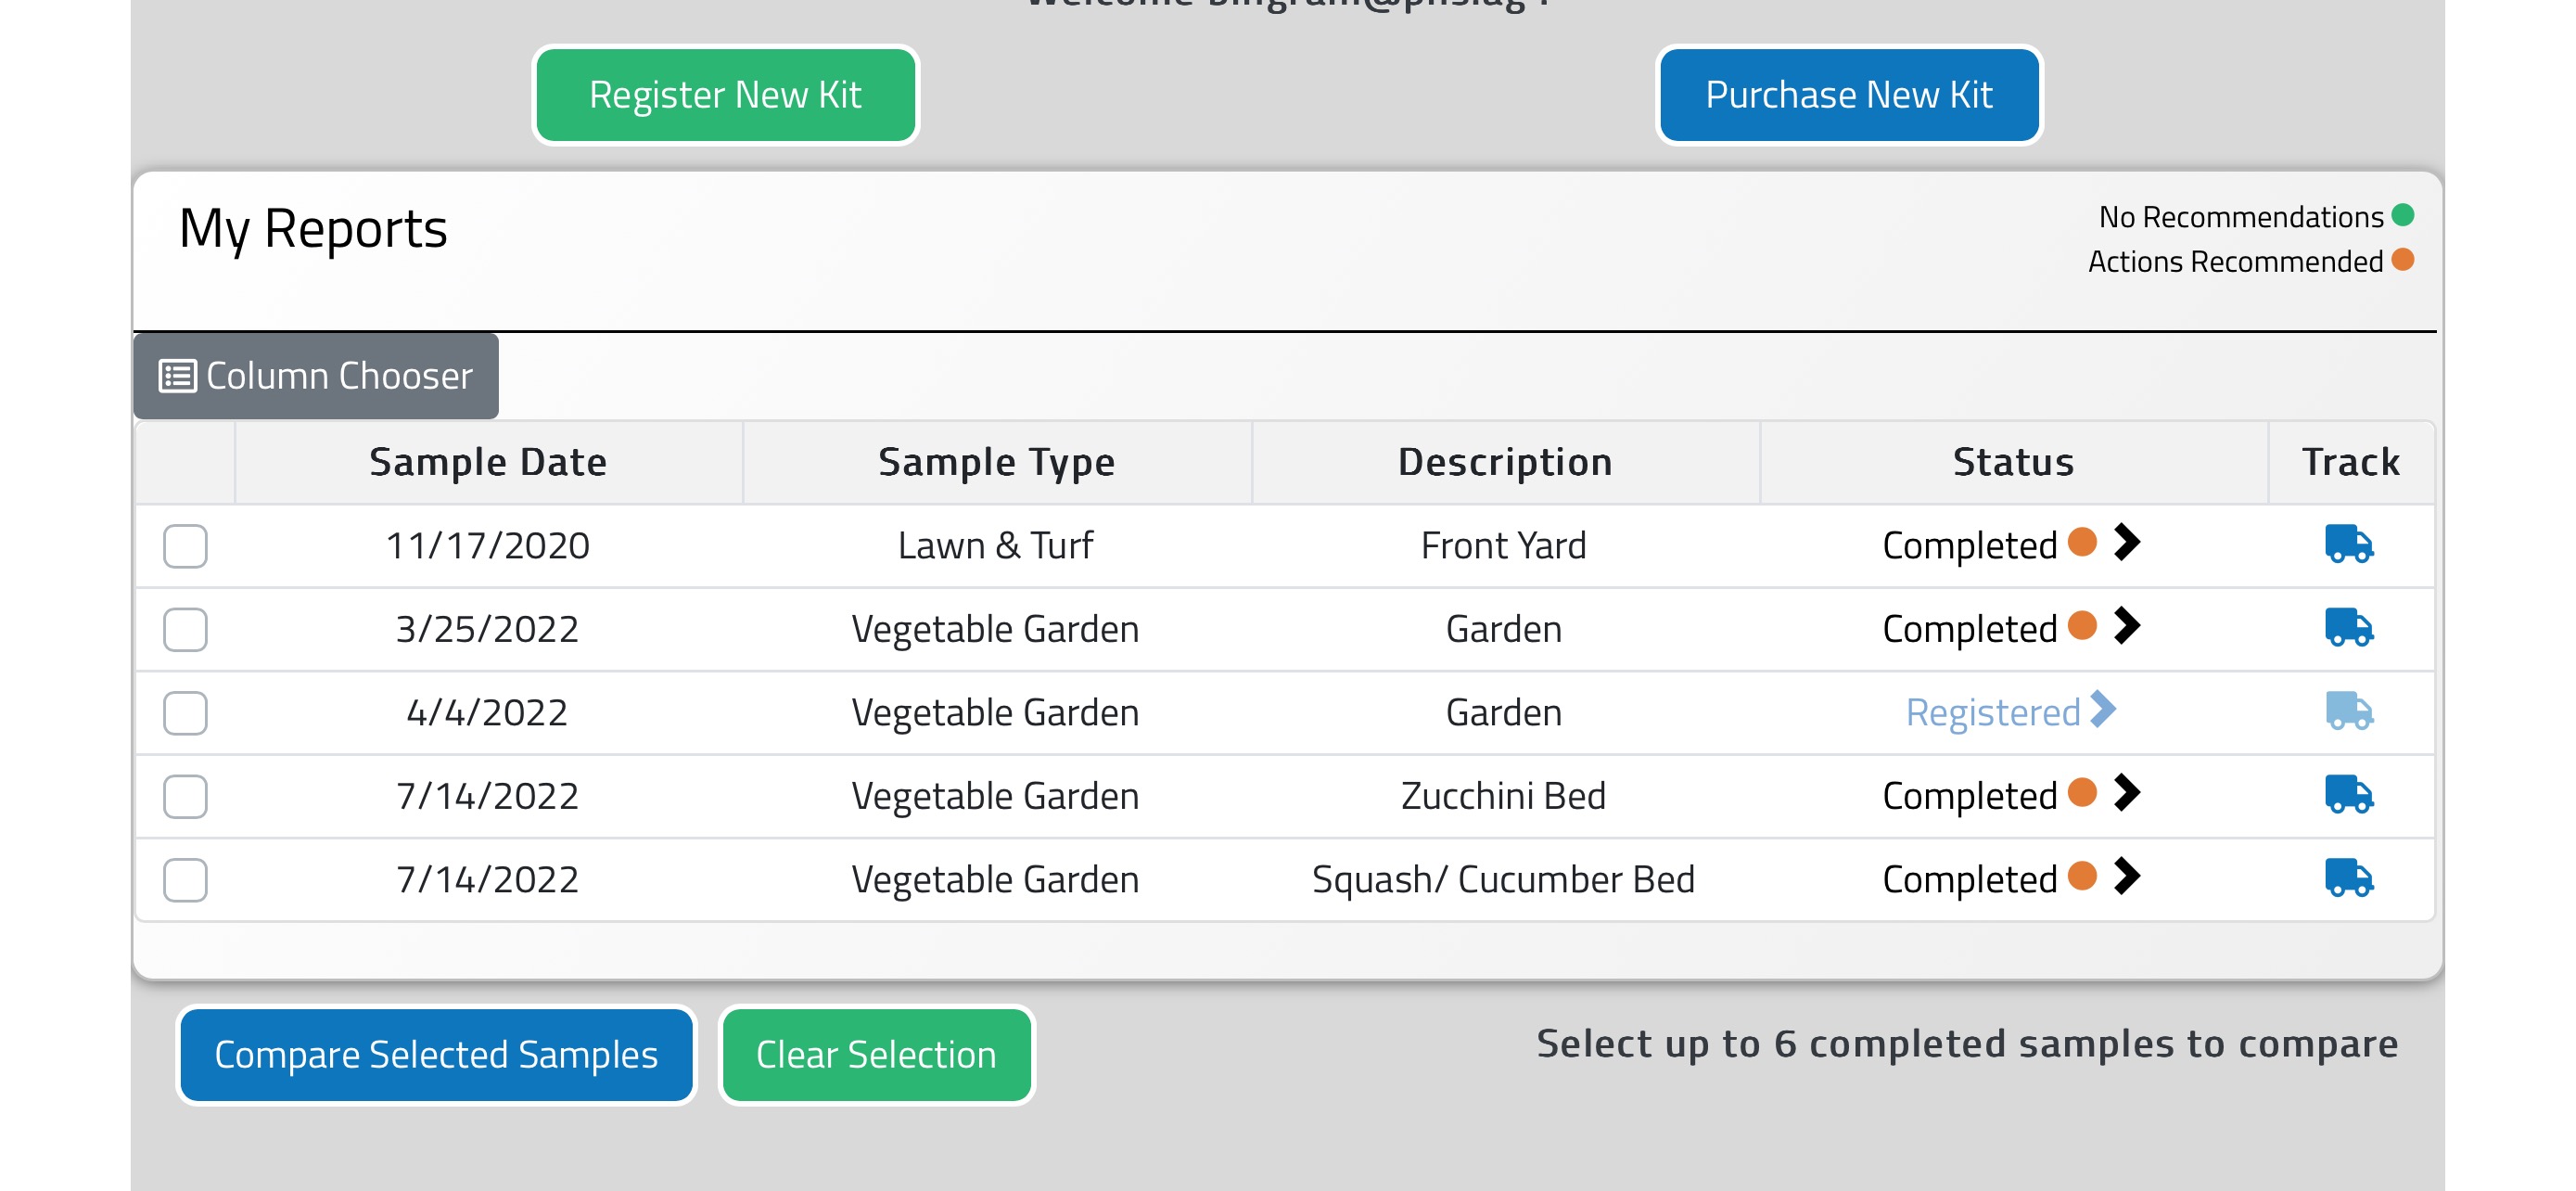The height and width of the screenshot is (1191, 2576).
Task: Click the Status column header
Action: tap(2013, 461)
